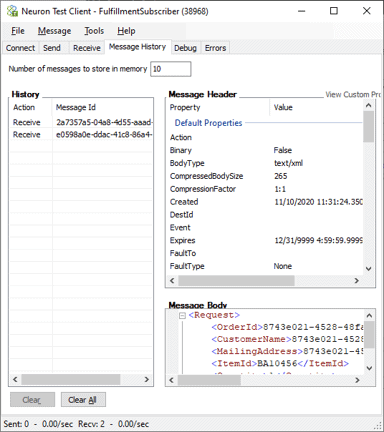Open the Errors tab
Screen dimensions: 384x432
215,48
